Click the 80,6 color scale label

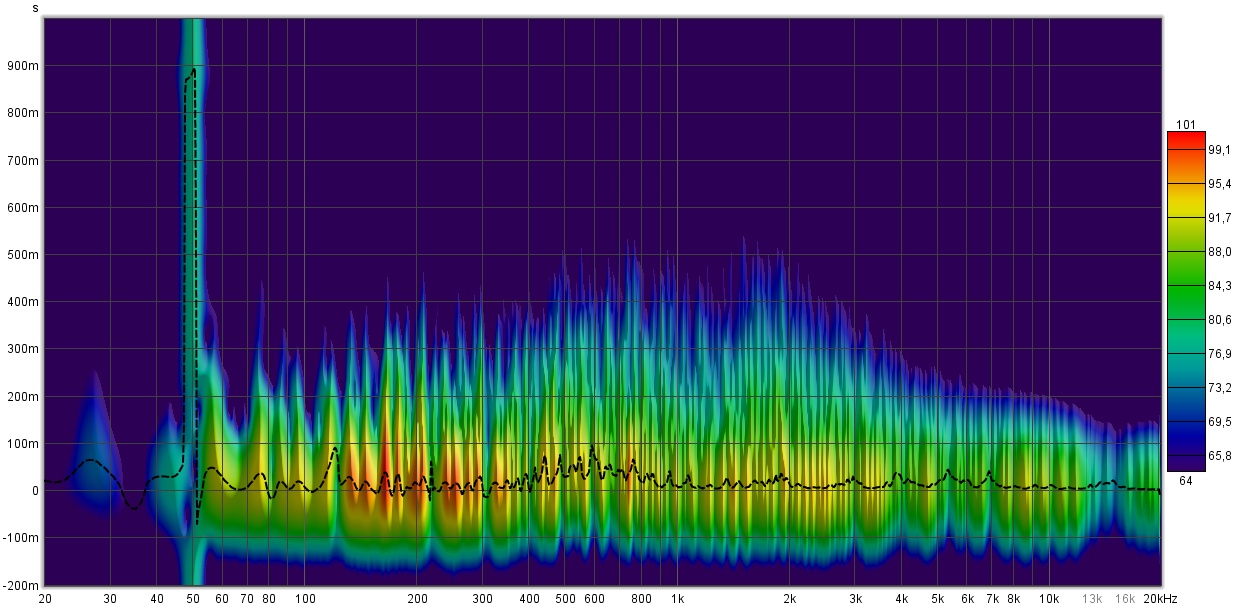coord(1220,320)
